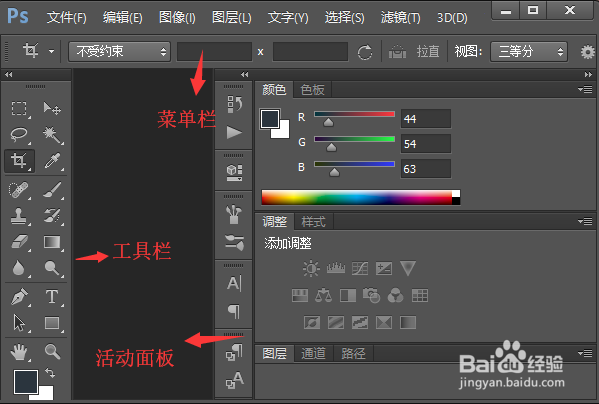
Task: Open the 调整 panel options menu
Action: (x=585, y=221)
